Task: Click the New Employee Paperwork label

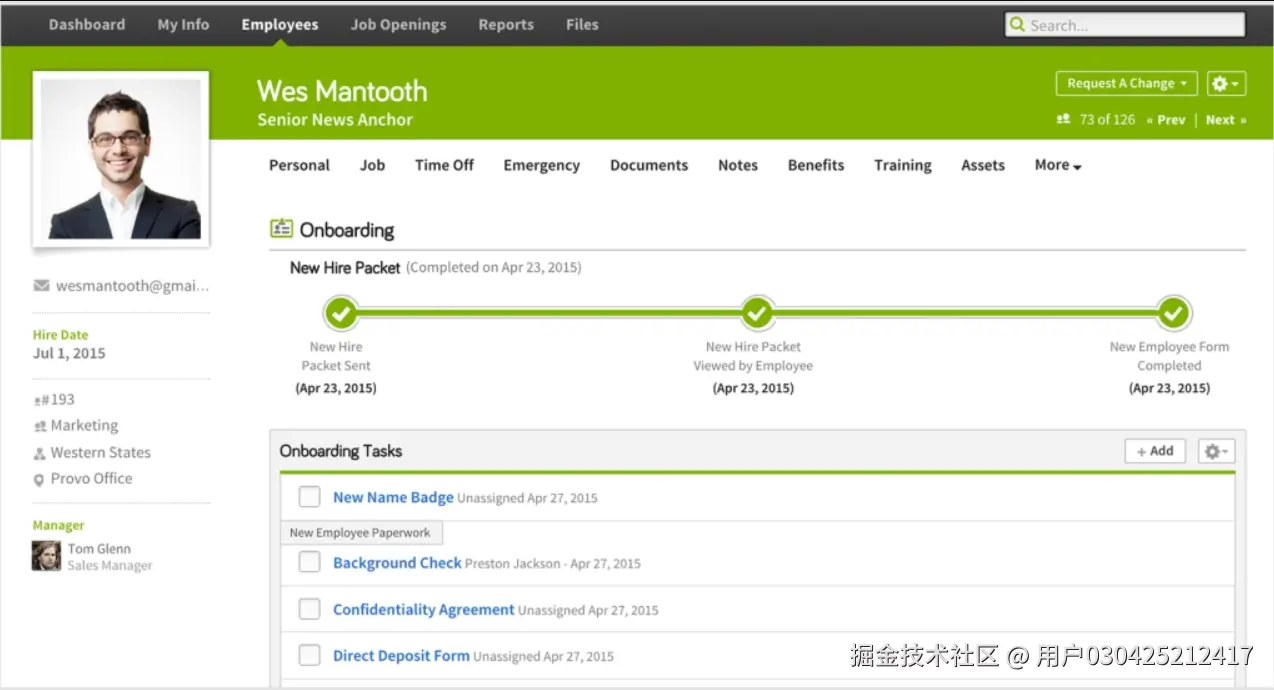Action: pyautogui.click(x=360, y=533)
